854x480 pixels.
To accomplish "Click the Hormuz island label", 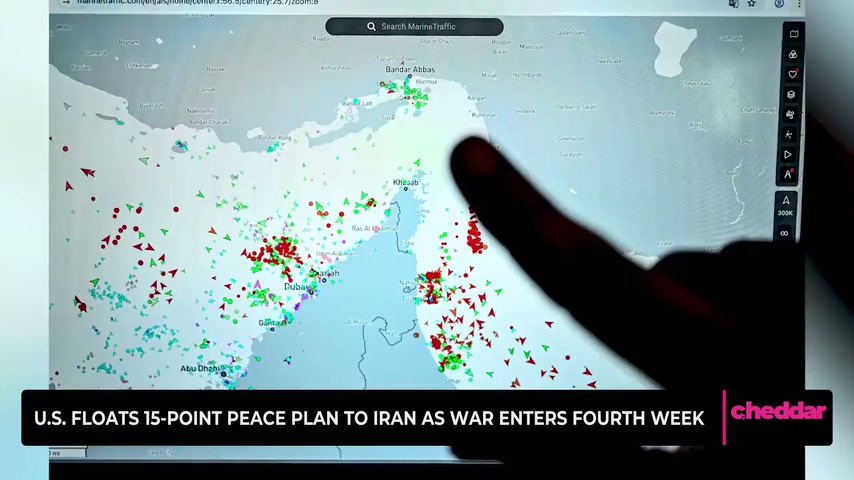I will tap(426, 82).
